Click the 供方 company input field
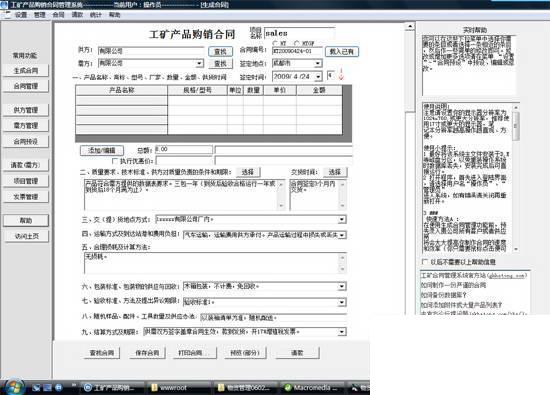 151,51
